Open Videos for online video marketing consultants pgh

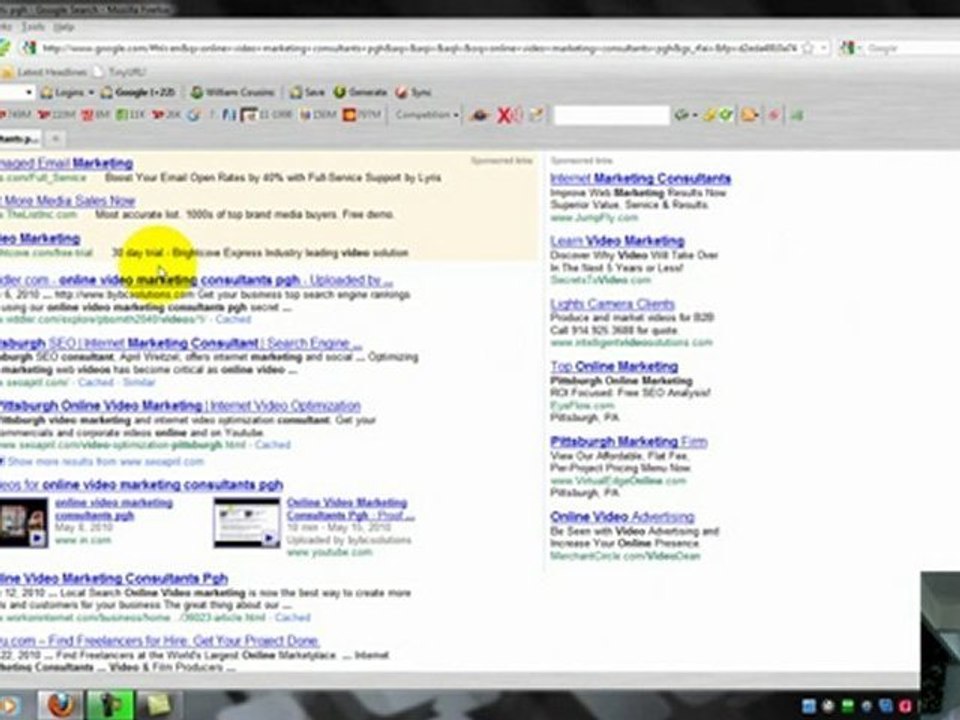[x=141, y=484]
